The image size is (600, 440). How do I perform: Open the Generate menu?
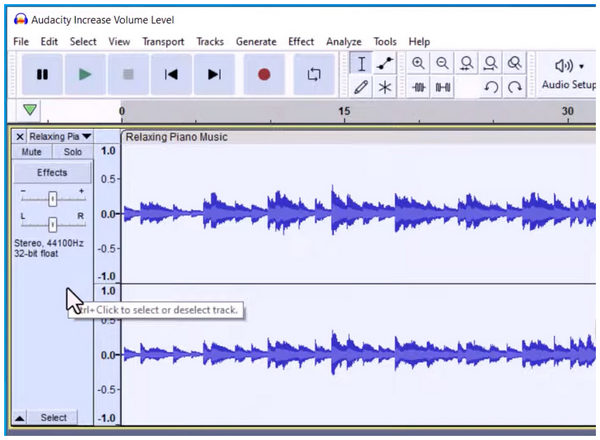(x=256, y=42)
